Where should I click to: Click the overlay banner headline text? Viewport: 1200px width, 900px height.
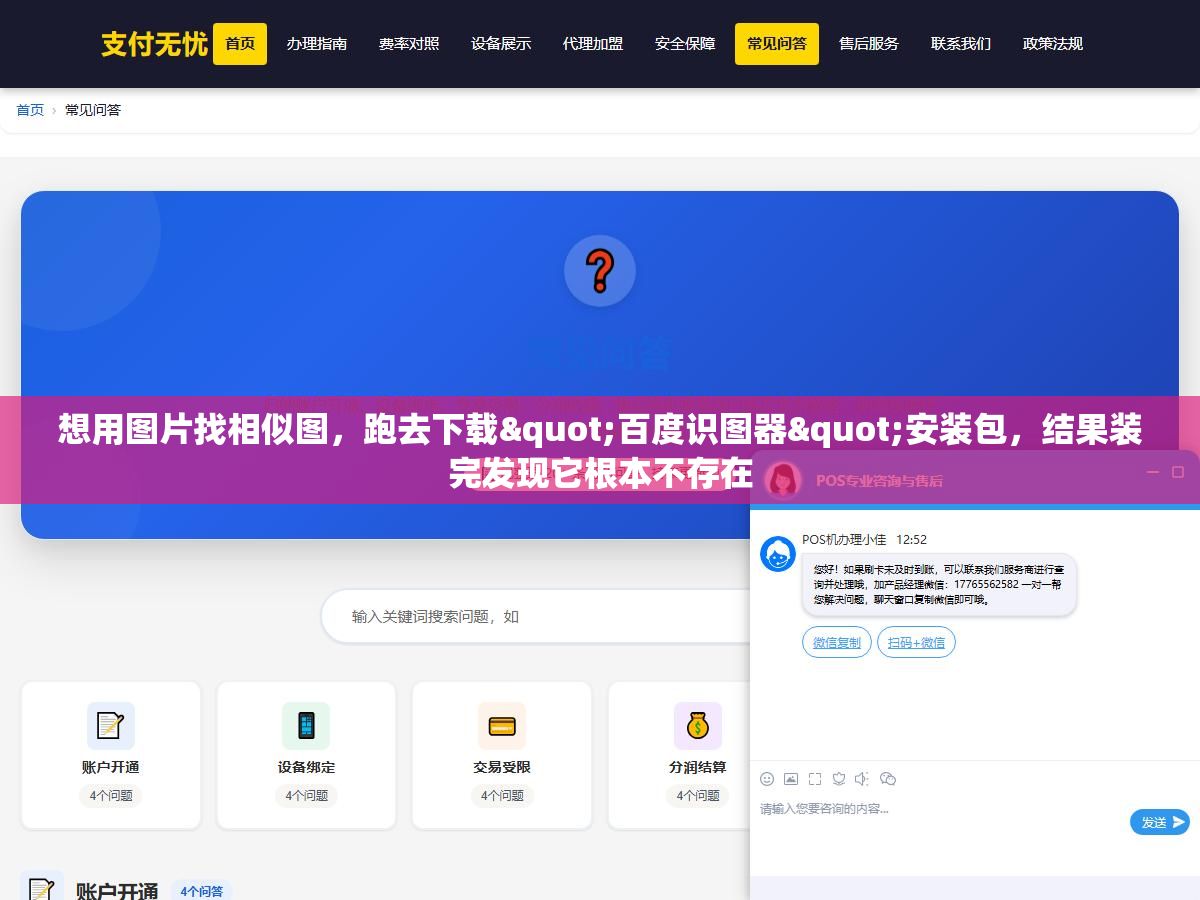click(x=600, y=451)
